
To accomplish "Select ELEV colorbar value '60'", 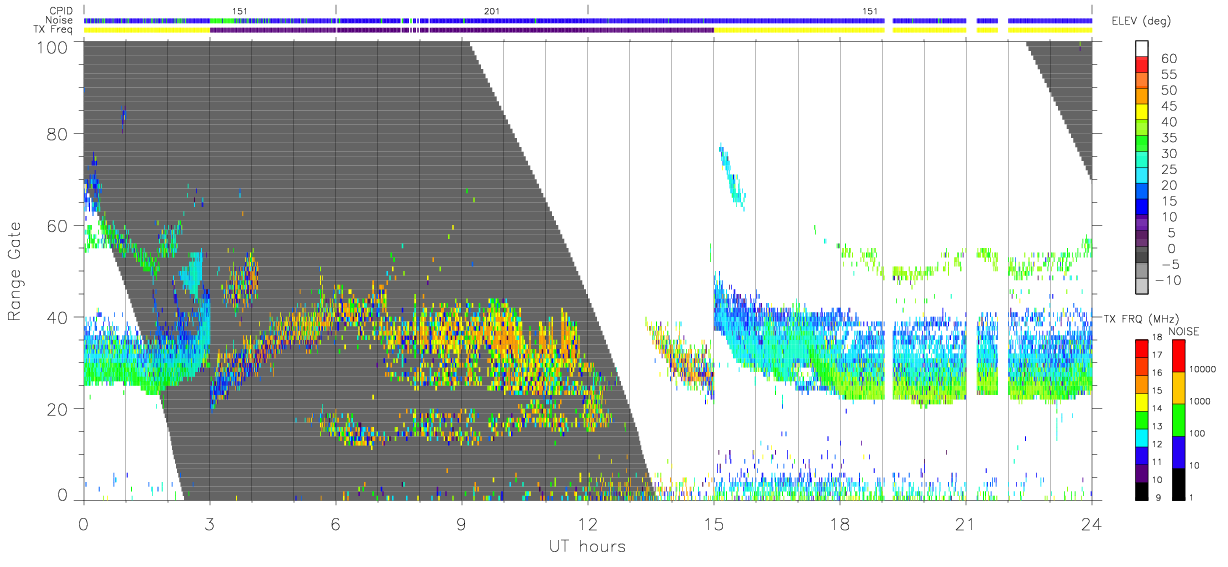I will pyautogui.click(x=1167, y=59).
